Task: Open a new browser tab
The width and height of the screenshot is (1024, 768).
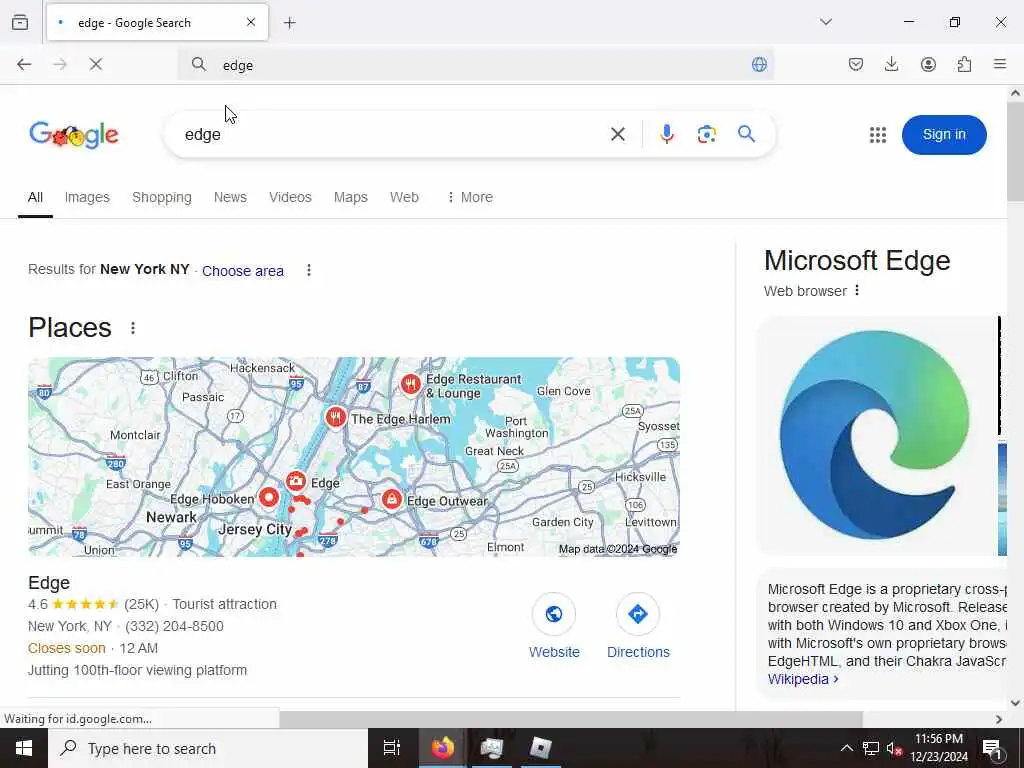Action: 290,23
